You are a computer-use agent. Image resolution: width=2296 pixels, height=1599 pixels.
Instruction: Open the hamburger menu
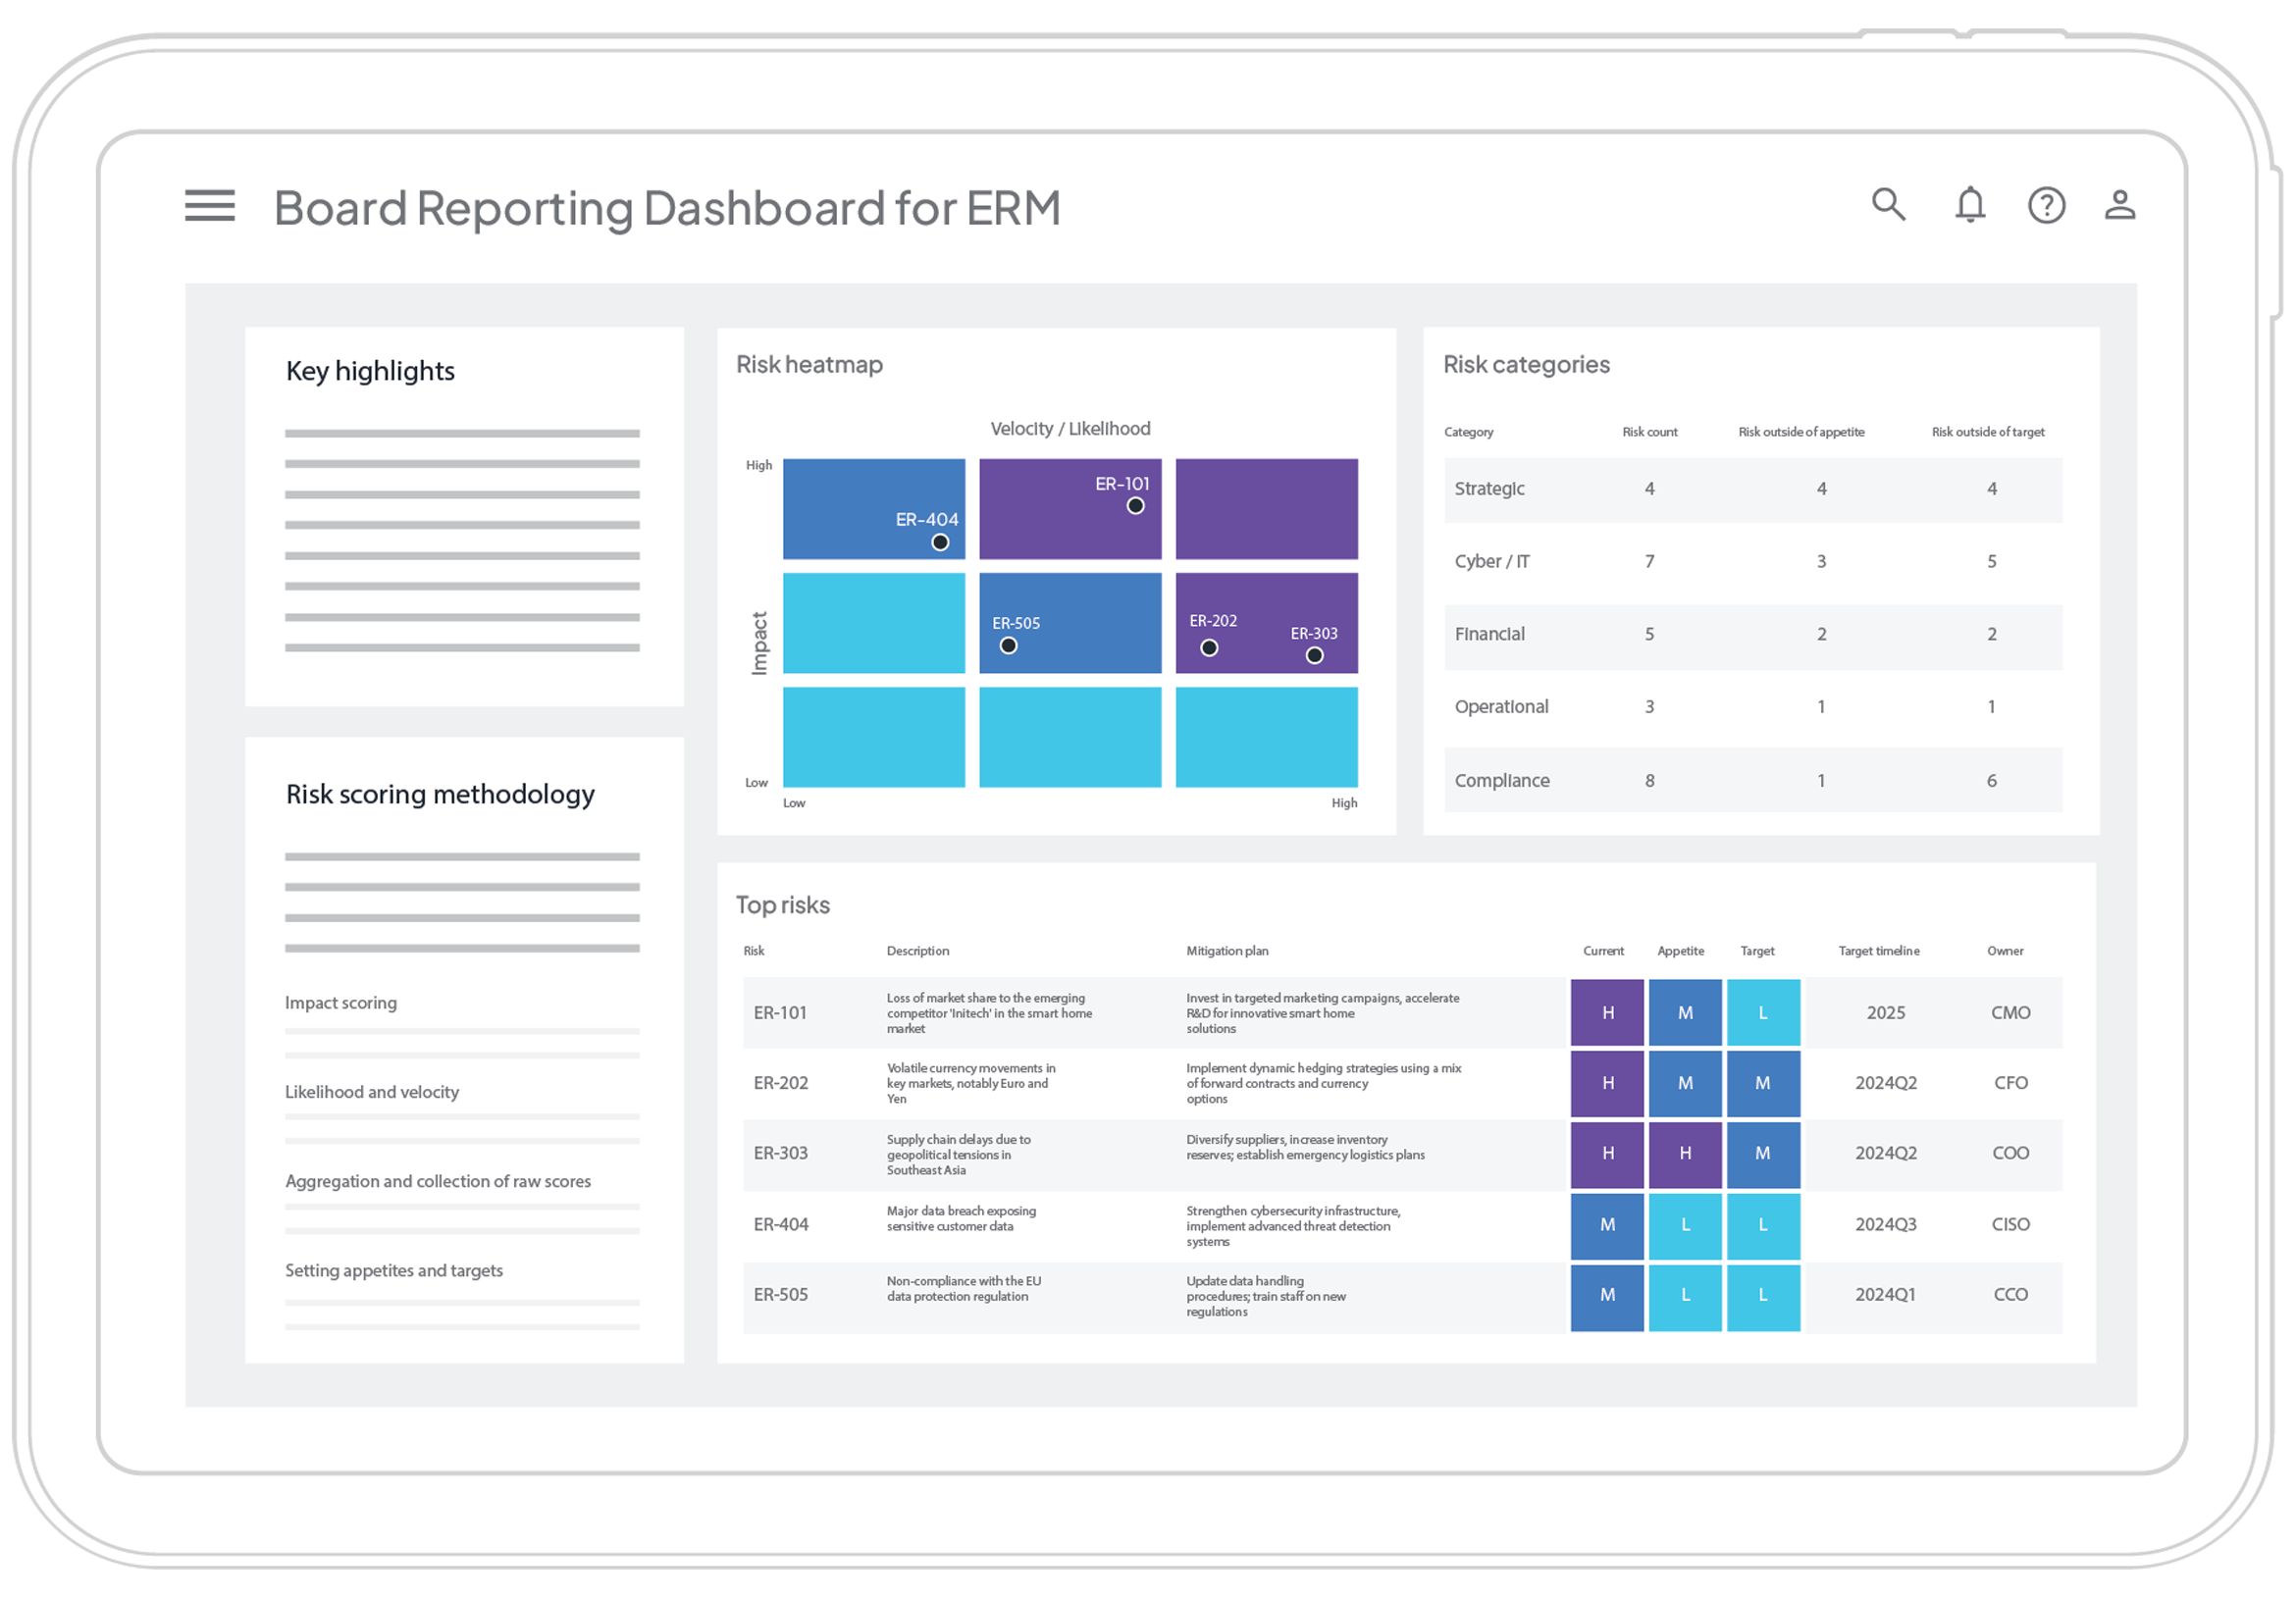pos(210,206)
